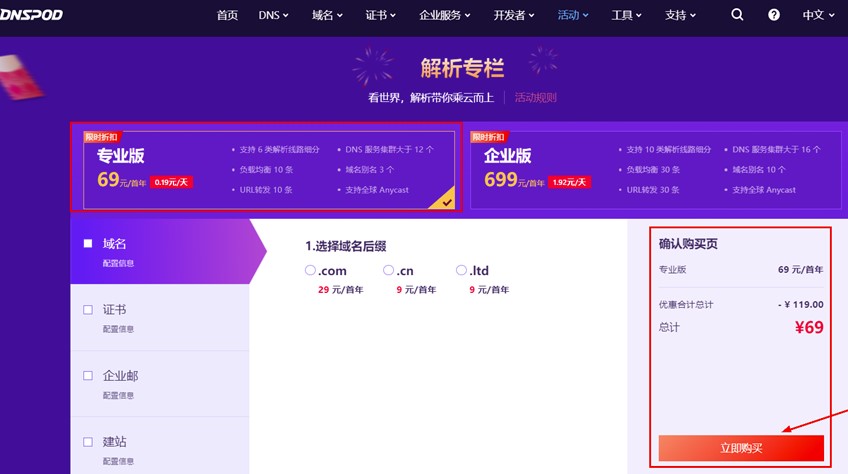Viewport: 848px width, 474px height.
Task: Click the 立即购买 button
Action: (741, 448)
